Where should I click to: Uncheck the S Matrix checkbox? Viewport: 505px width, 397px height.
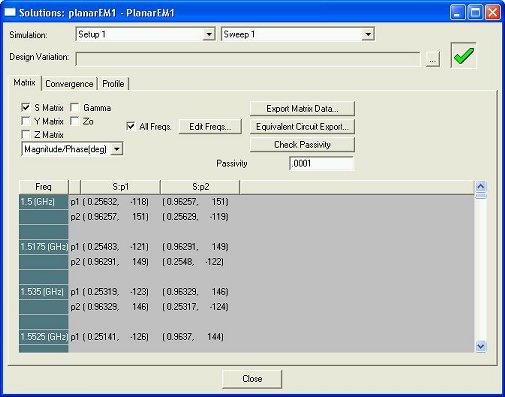[x=26, y=107]
